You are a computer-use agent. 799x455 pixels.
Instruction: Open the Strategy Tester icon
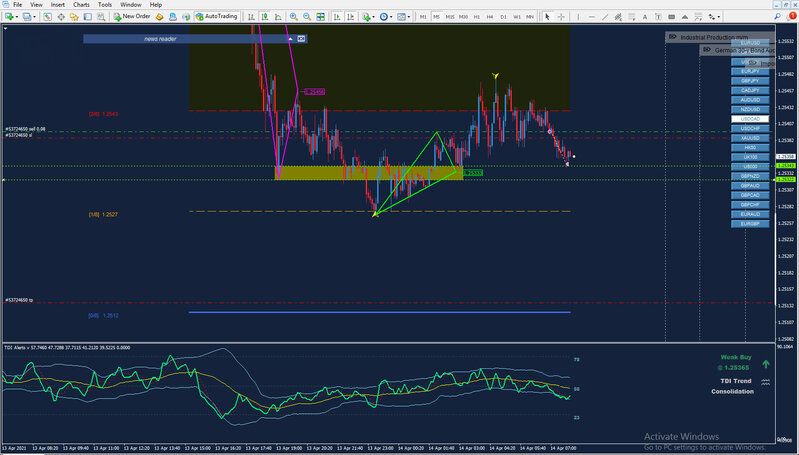coord(101,17)
